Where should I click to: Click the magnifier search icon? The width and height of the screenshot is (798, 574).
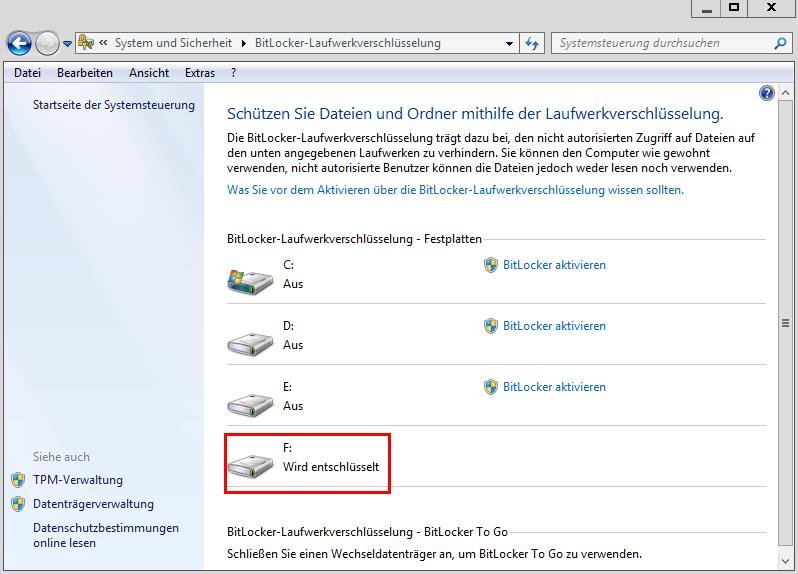tap(780, 43)
